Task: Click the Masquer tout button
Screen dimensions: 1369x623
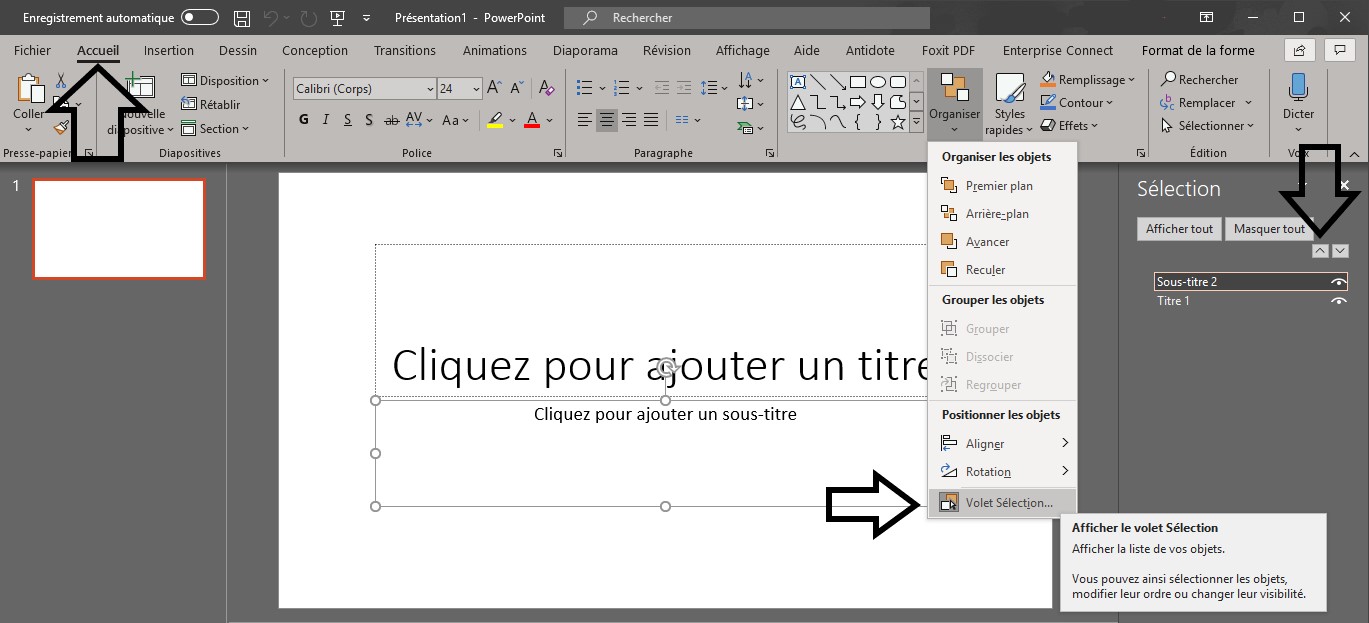Action: 1270,228
